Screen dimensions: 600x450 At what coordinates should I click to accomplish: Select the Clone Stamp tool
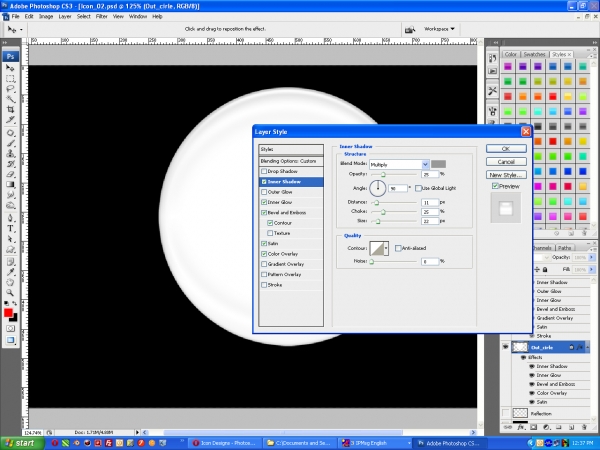pyautogui.click(x=10, y=154)
